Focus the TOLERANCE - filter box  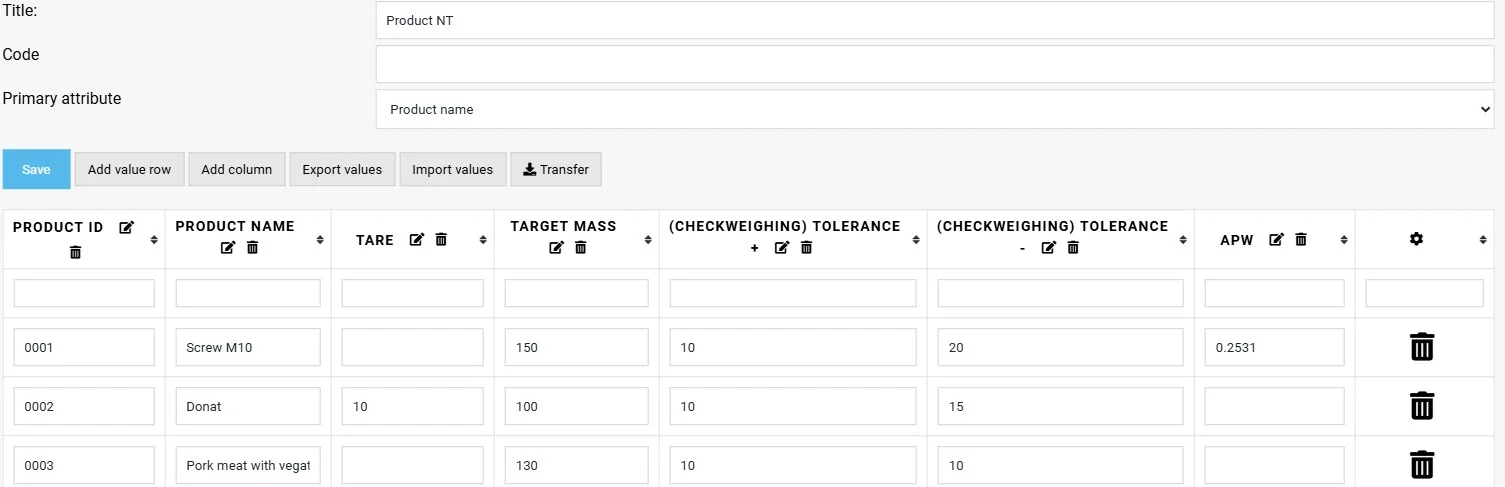tap(1061, 293)
